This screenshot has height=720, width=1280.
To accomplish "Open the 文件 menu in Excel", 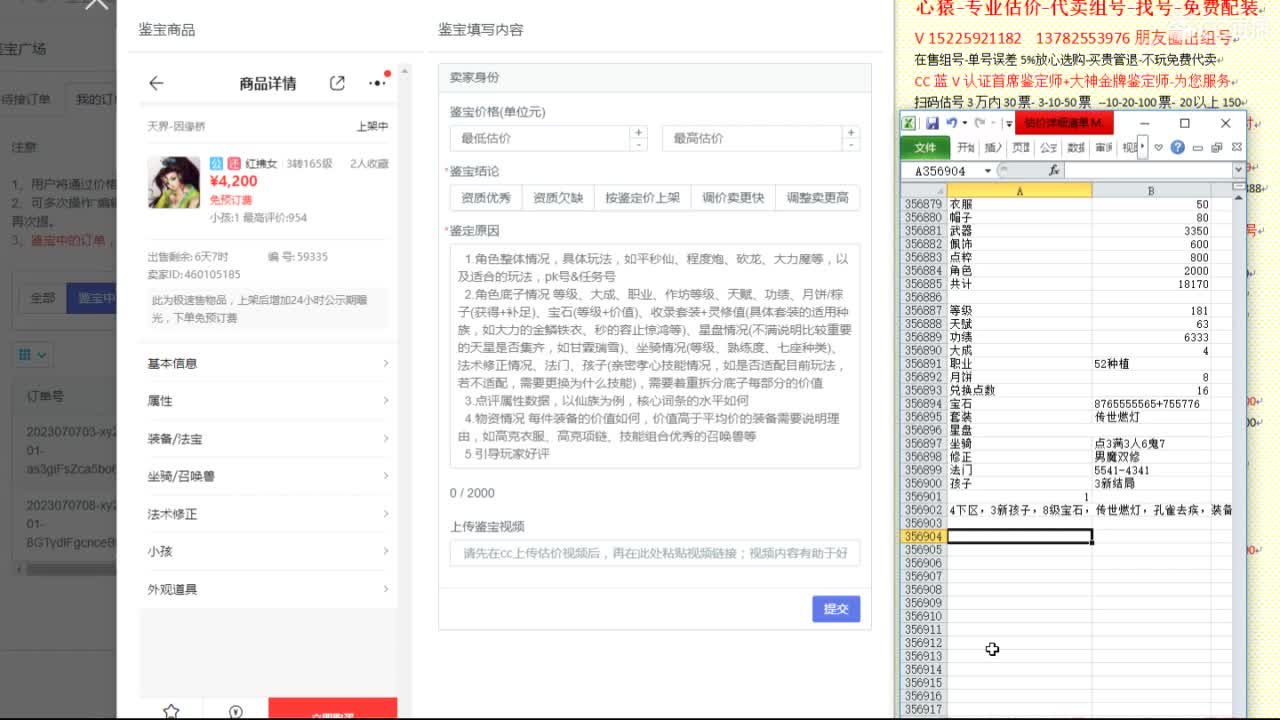I will click(x=925, y=146).
